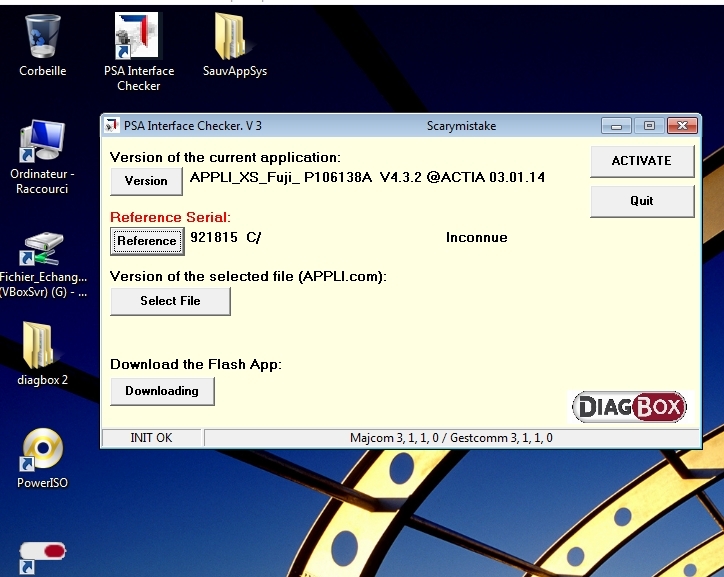Image resolution: width=724 pixels, height=577 pixels.
Task: Select the PowerISO desktop shortcut
Action: tap(42, 458)
